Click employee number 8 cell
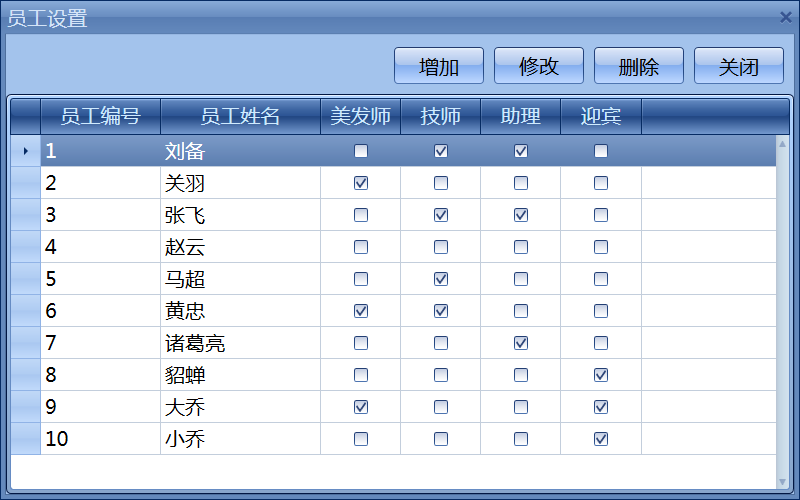 click(101, 375)
